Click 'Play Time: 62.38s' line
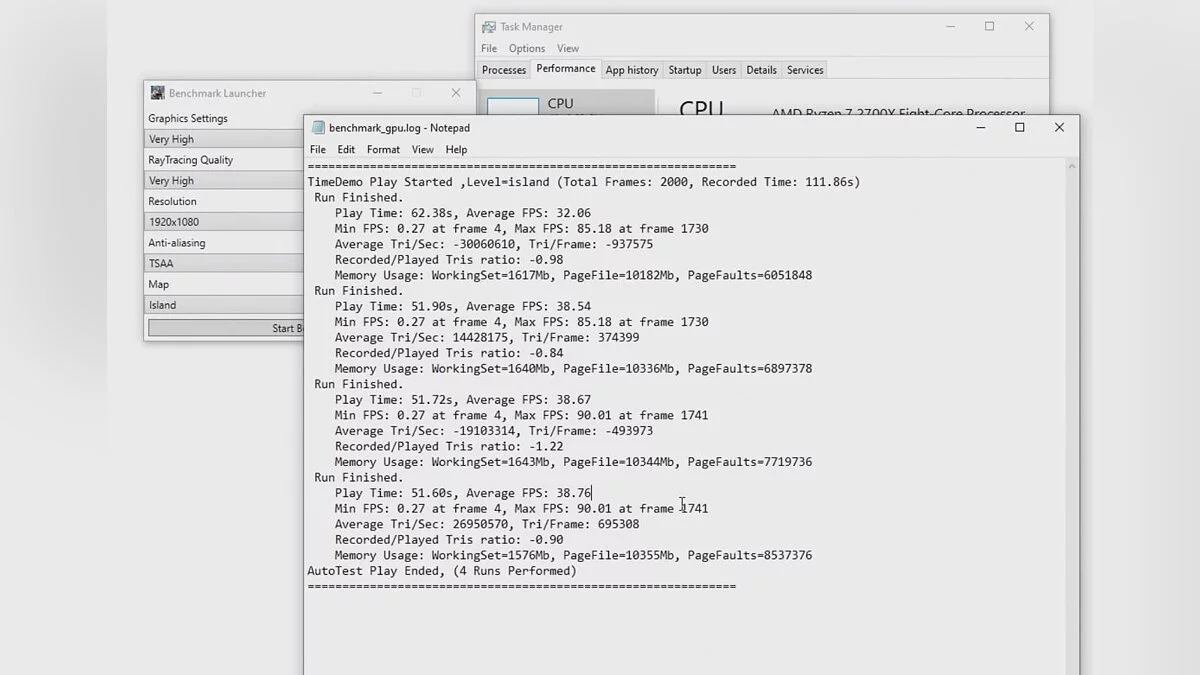 pyautogui.click(x=463, y=213)
